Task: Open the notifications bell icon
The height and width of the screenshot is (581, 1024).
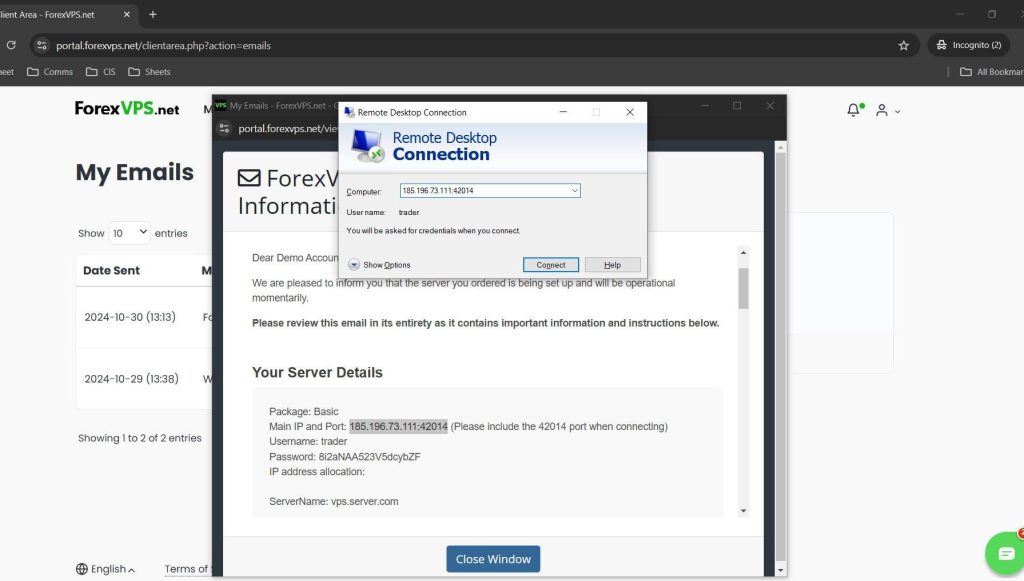Action: (x=854, y=110)
